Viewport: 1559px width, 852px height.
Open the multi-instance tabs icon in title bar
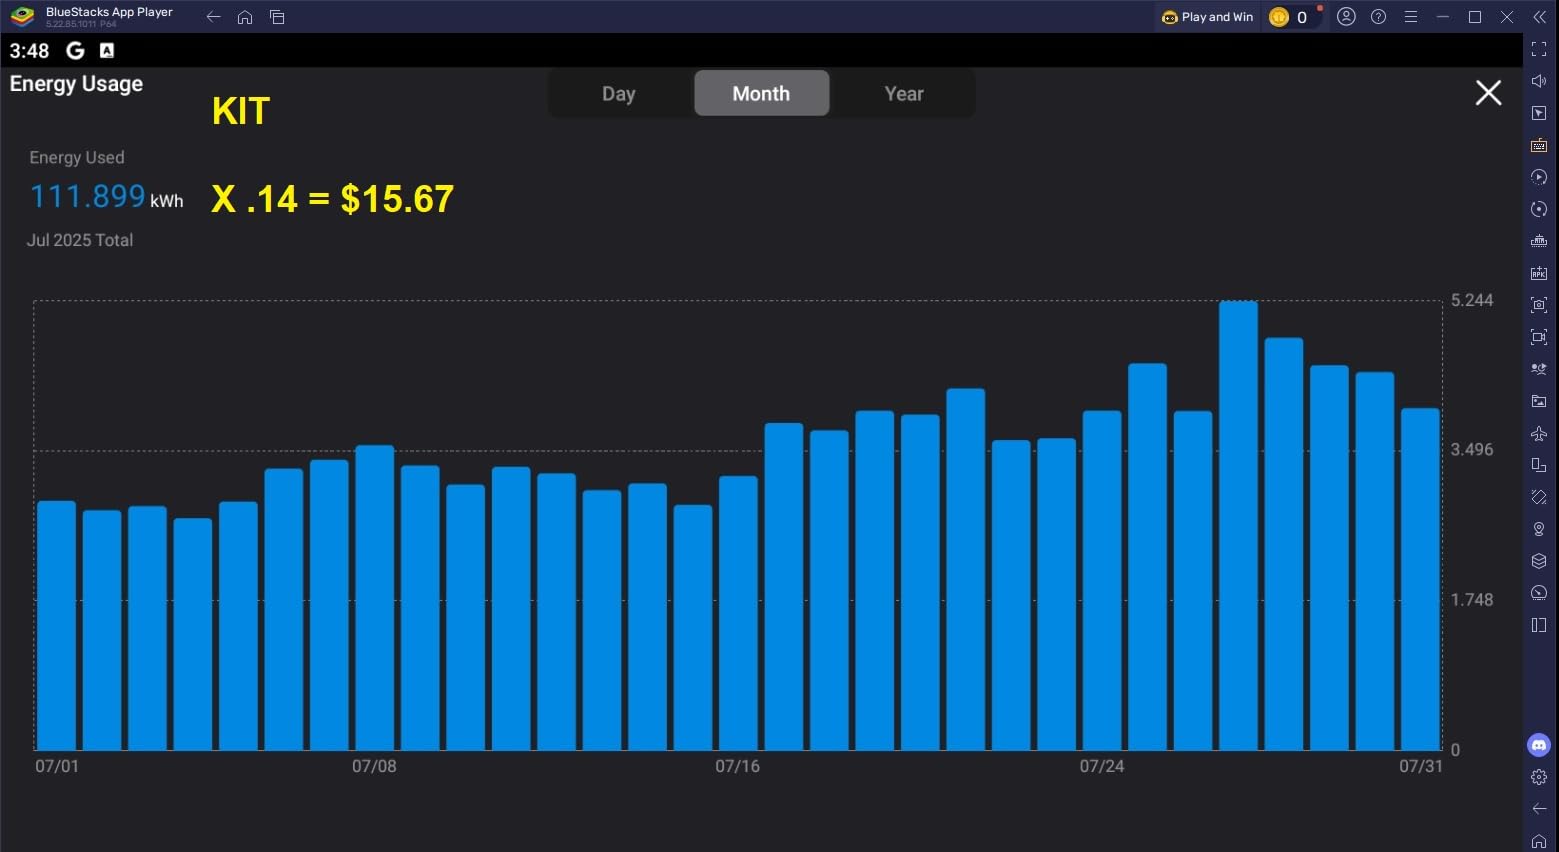[x=277, y=17]
